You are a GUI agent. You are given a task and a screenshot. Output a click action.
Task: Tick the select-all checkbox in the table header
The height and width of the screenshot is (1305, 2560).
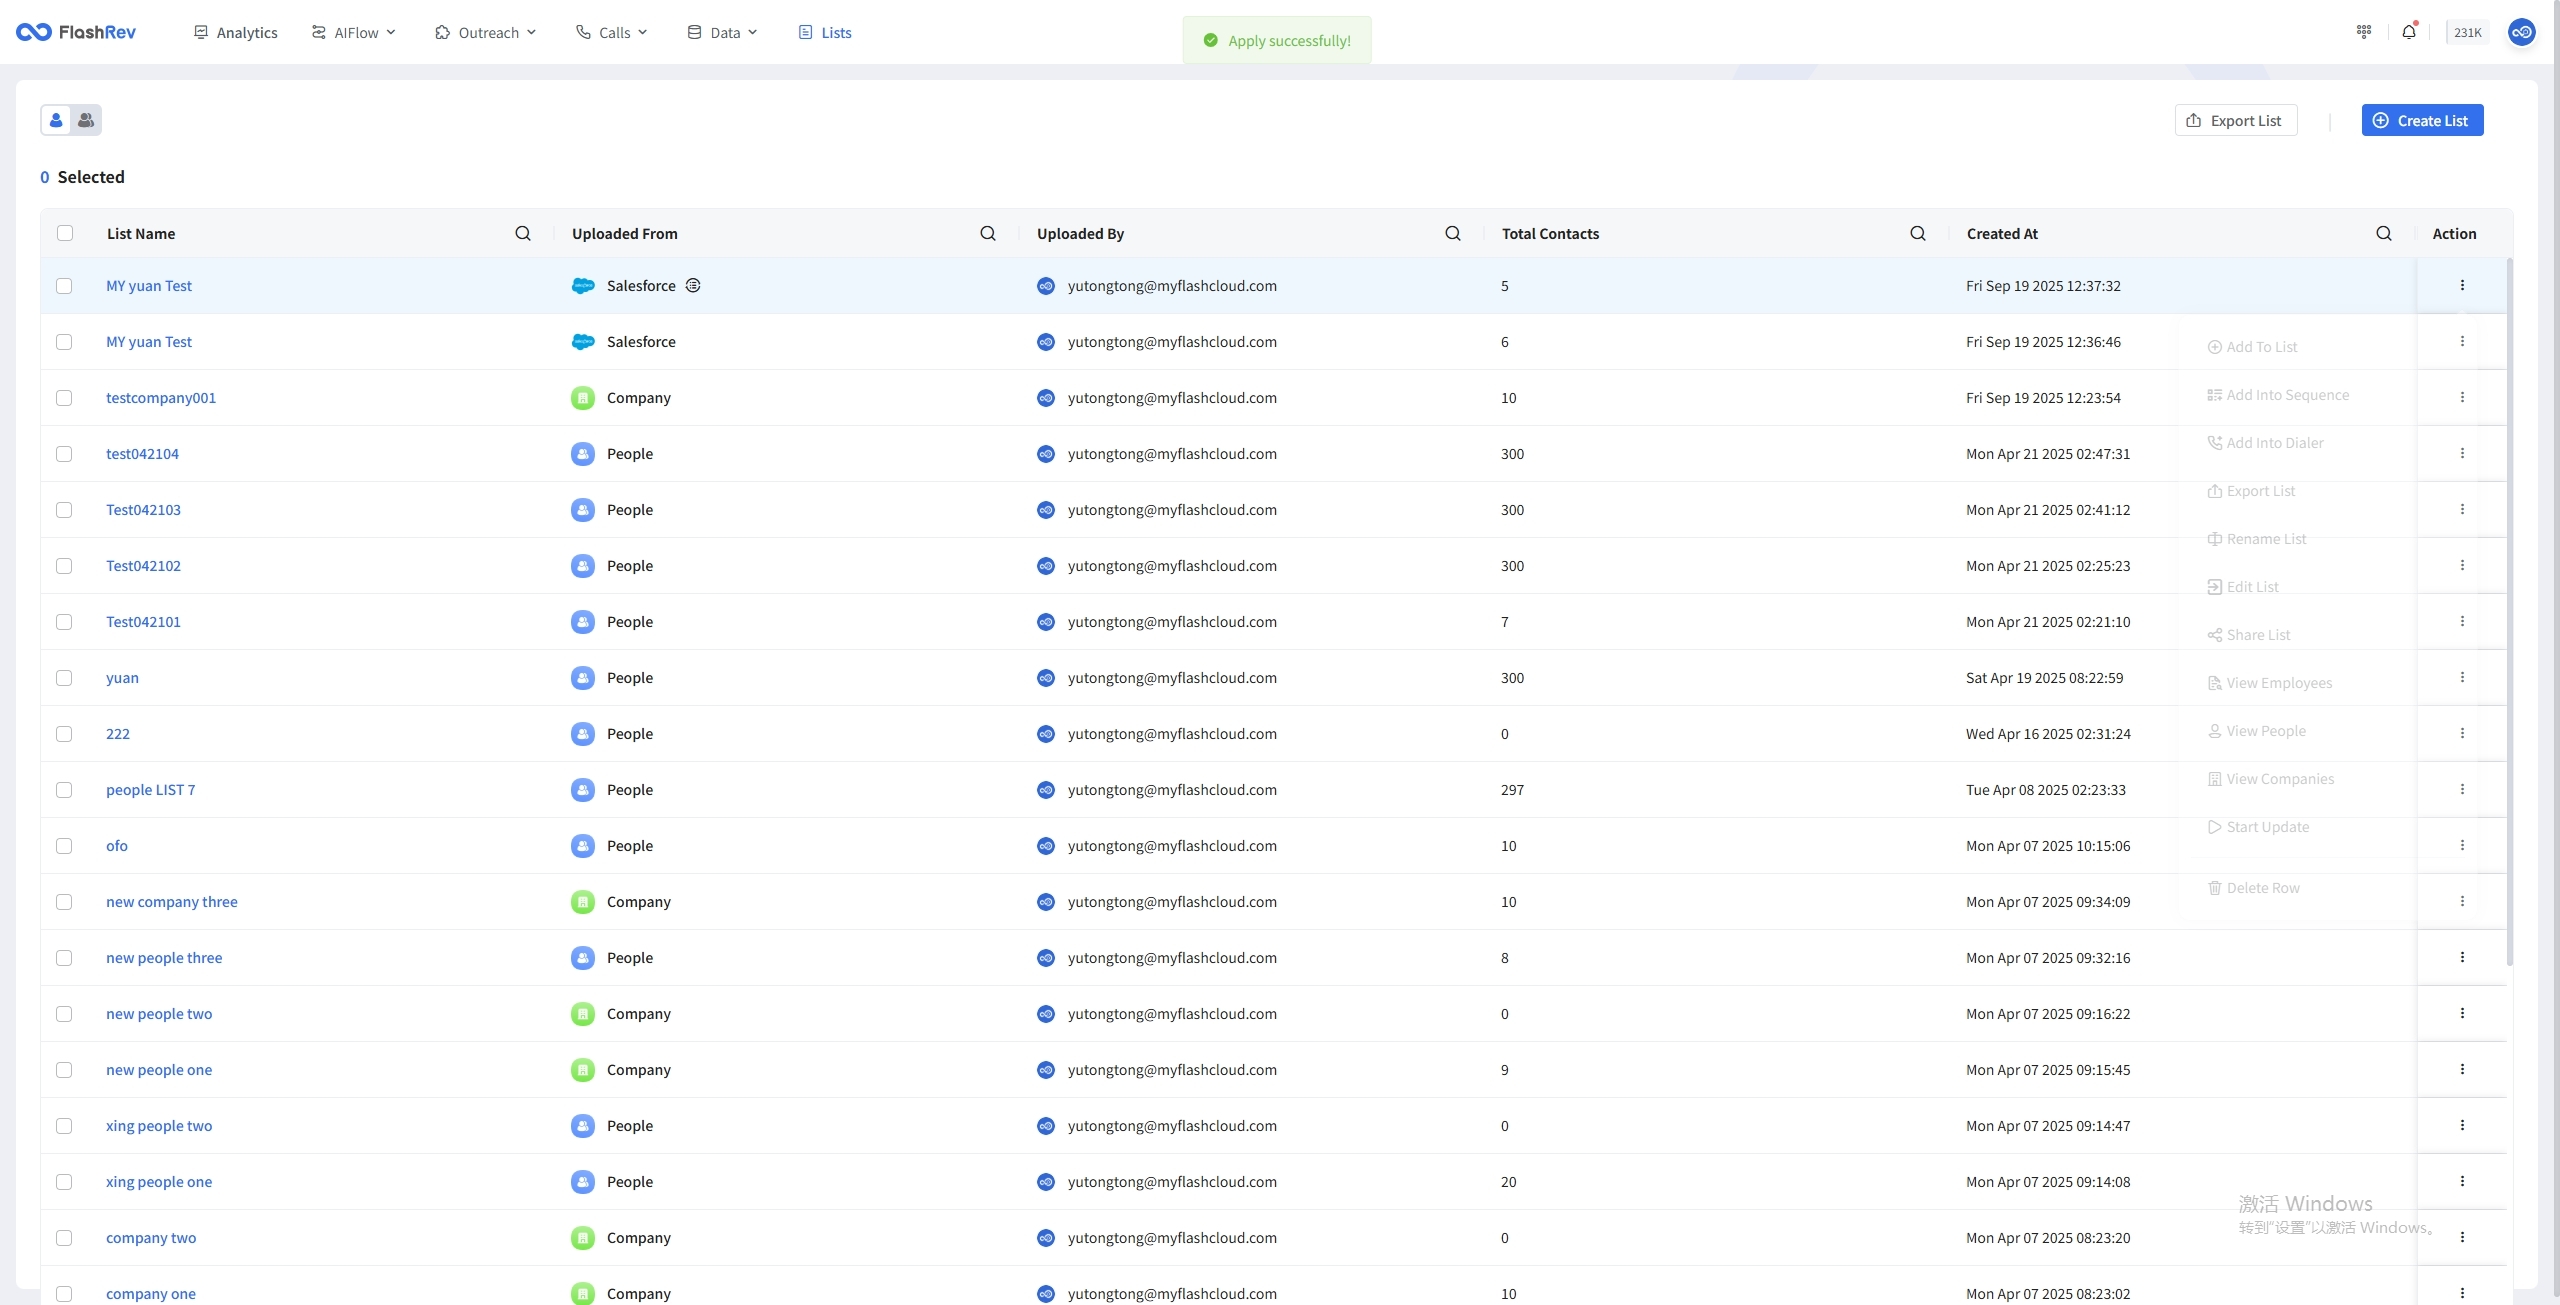(x=65, y=233)
